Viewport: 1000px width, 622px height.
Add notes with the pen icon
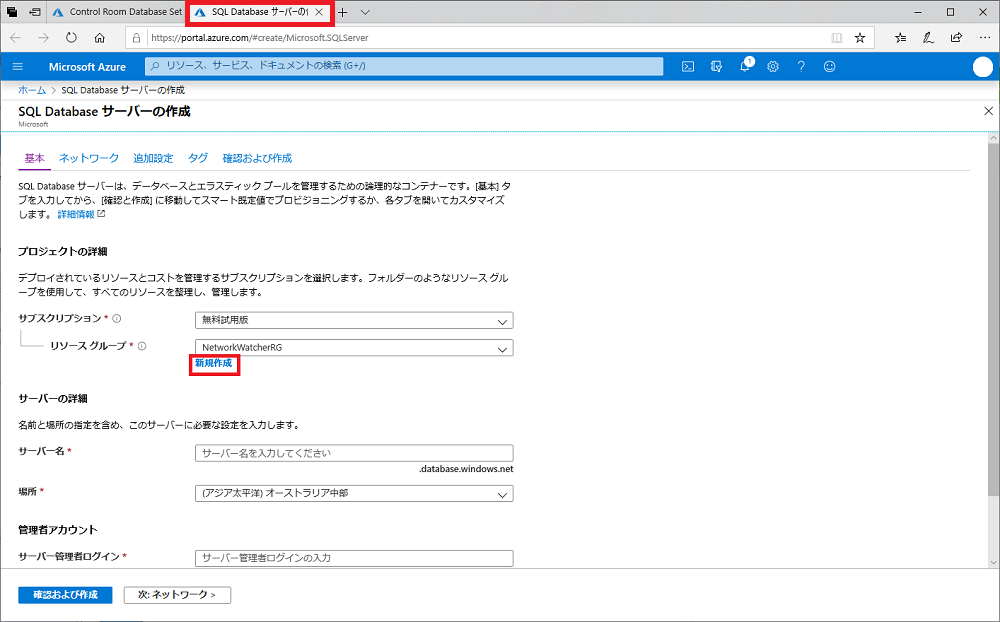tap(928, 38)
